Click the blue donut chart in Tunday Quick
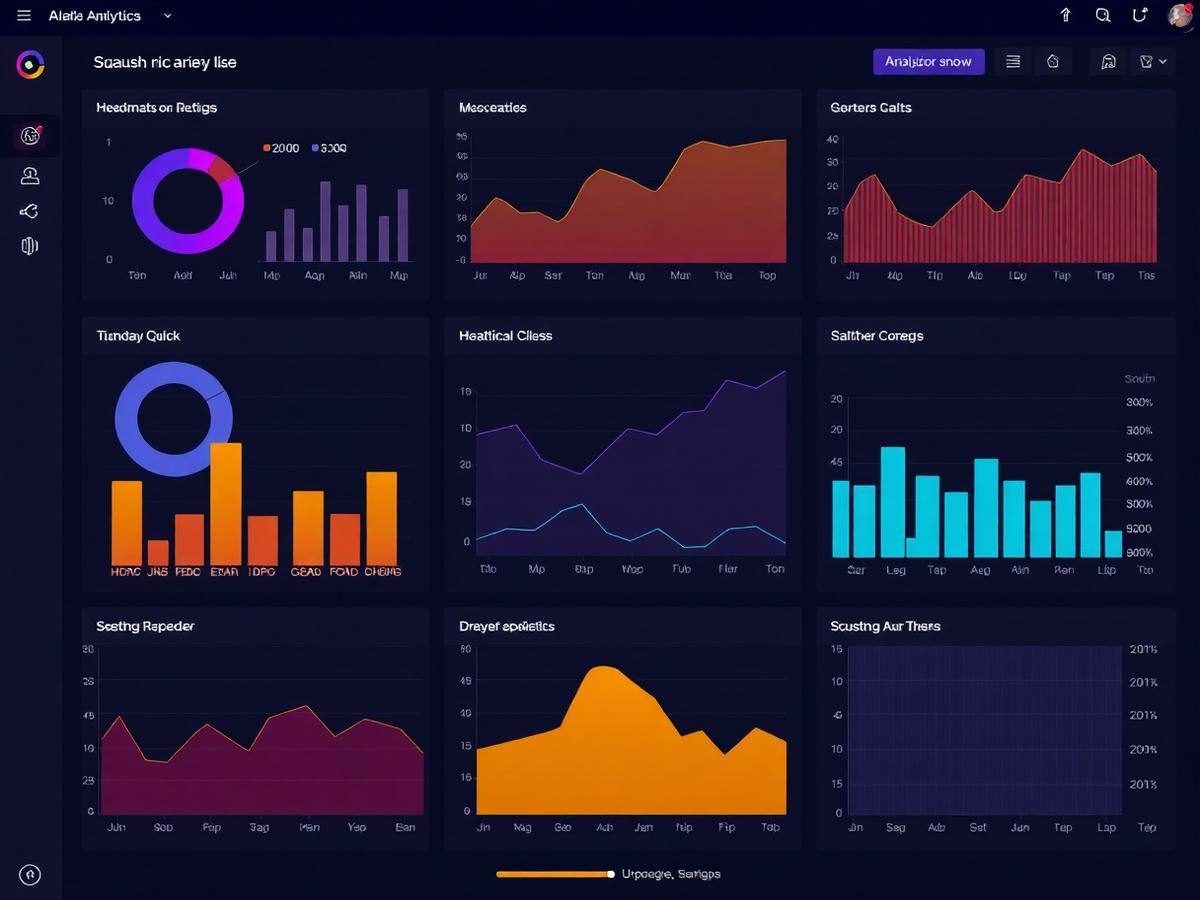Image resolution: width=1200 pixels, height=900 pixels. click(174, 419)
